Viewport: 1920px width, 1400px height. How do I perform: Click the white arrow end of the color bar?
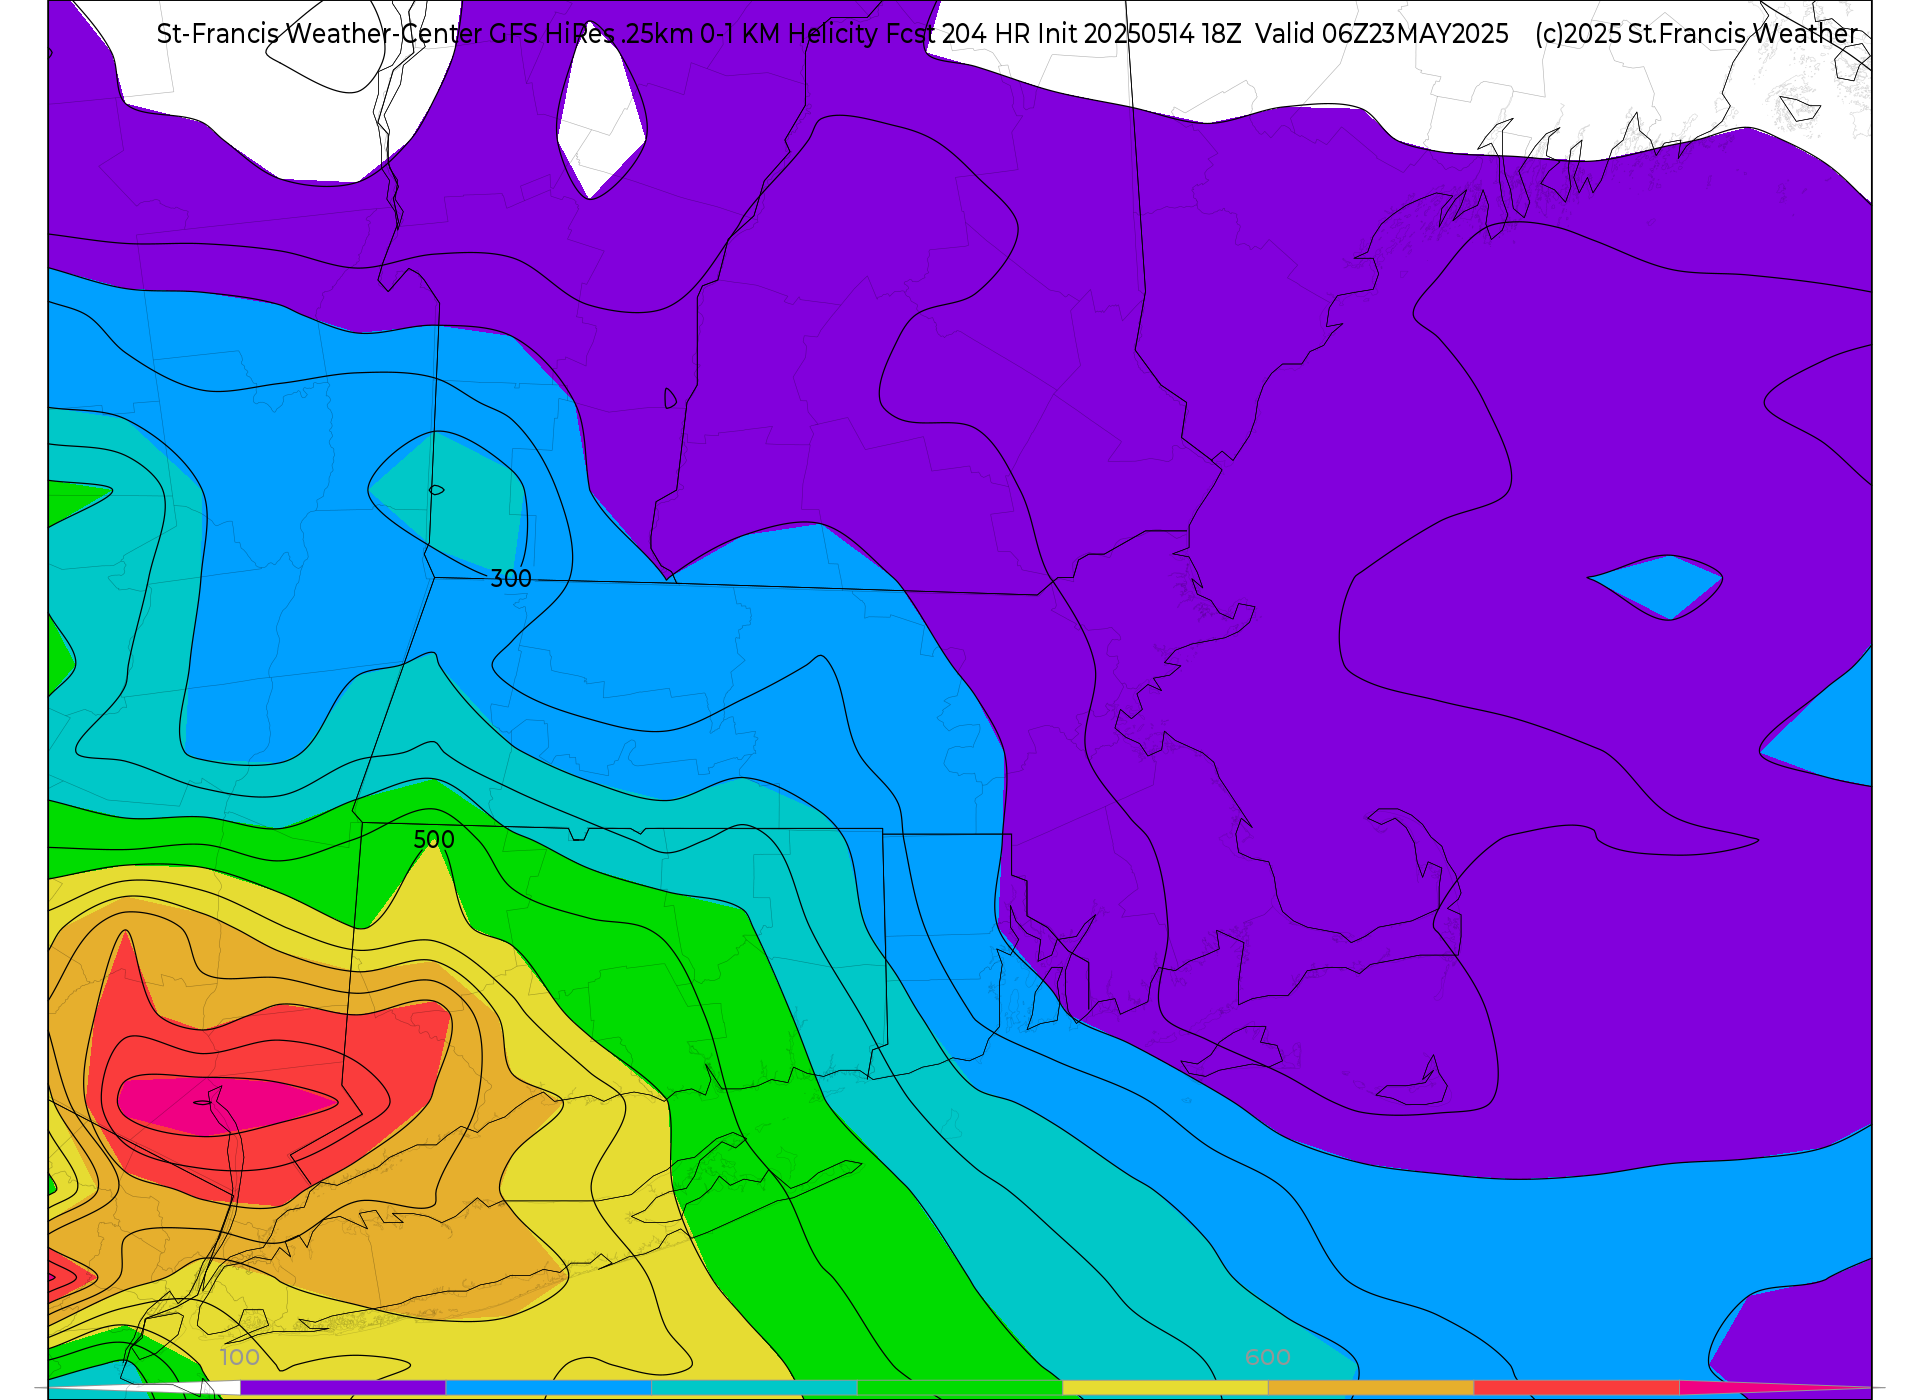coord(145,1388)
